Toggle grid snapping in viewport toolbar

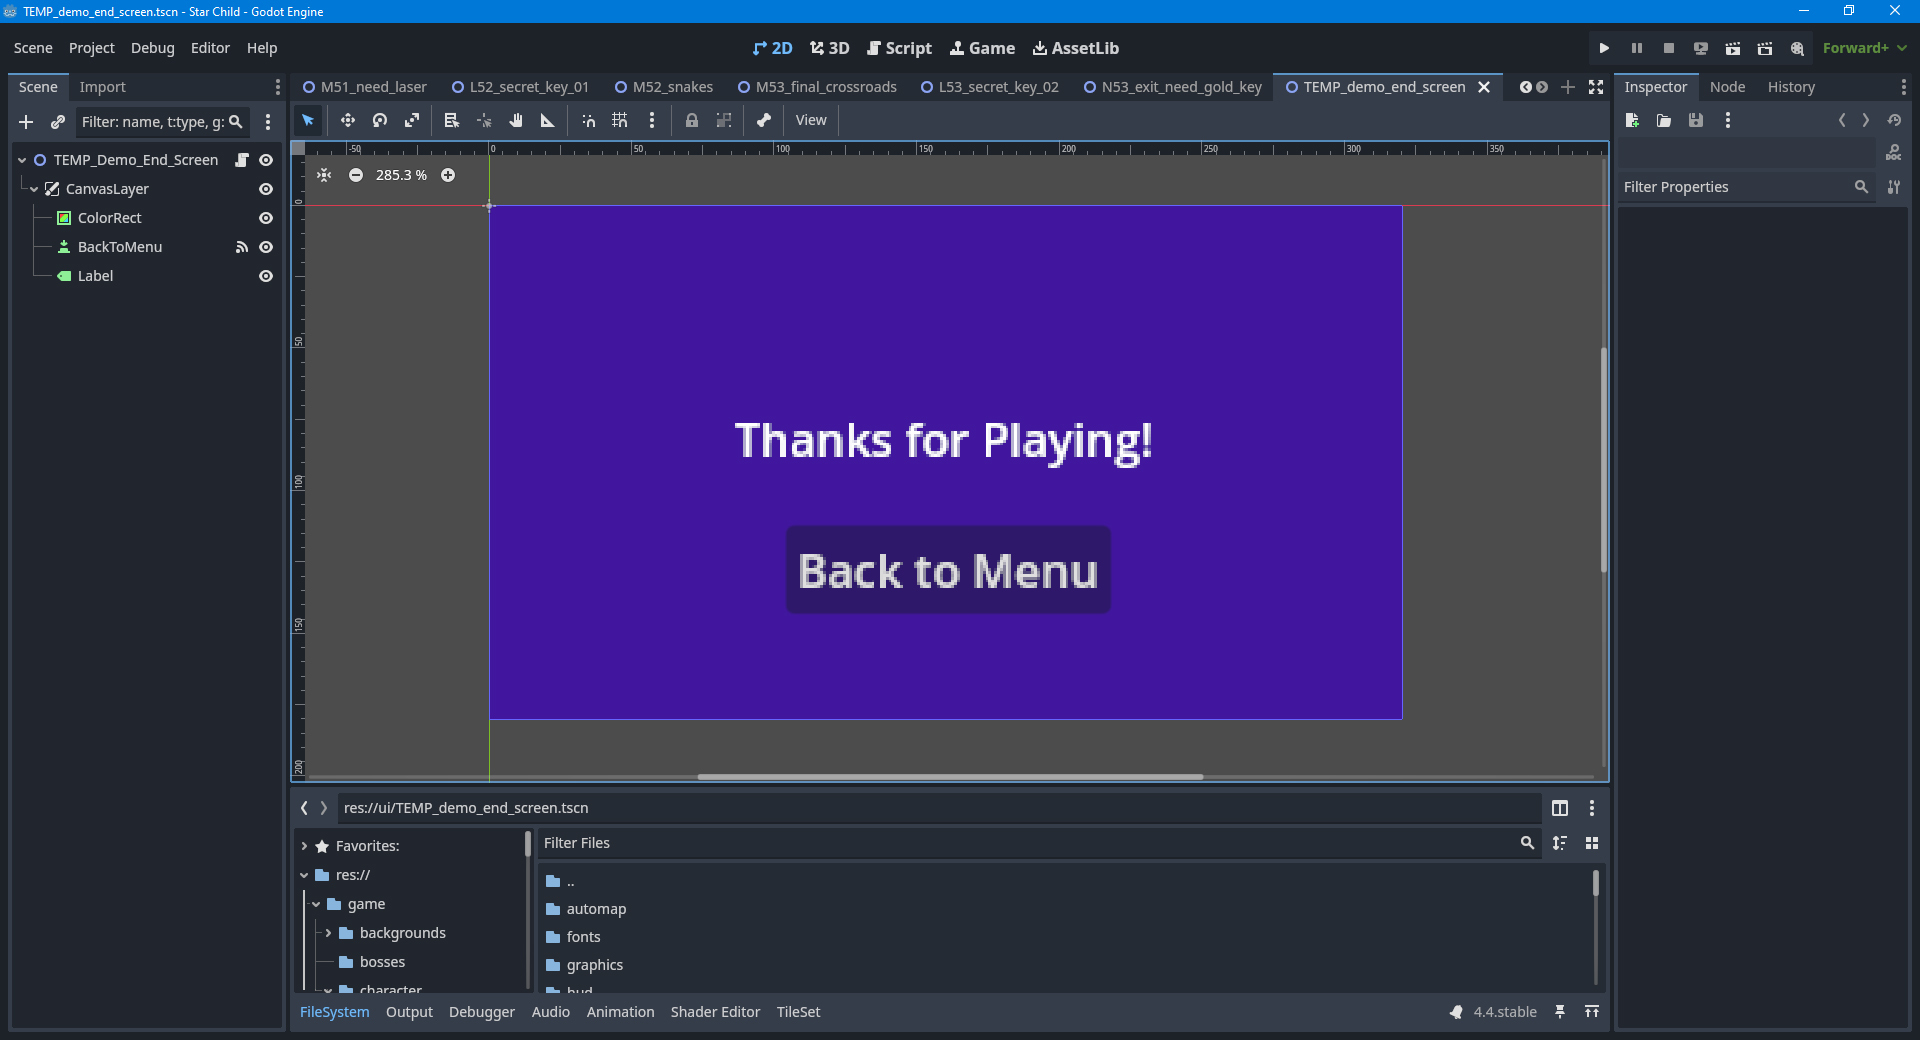click(x=620, y=120)
